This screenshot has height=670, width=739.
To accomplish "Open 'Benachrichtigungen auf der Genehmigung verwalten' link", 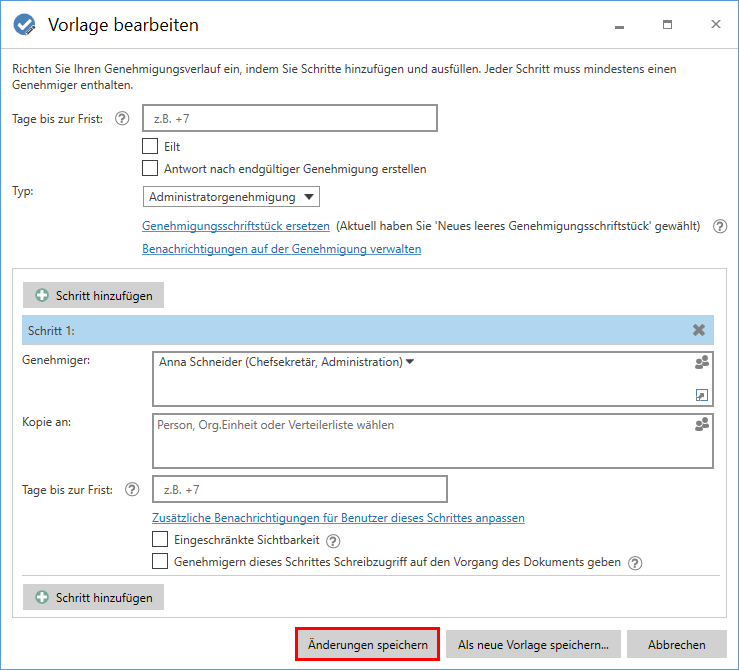I will click(282, 249).
